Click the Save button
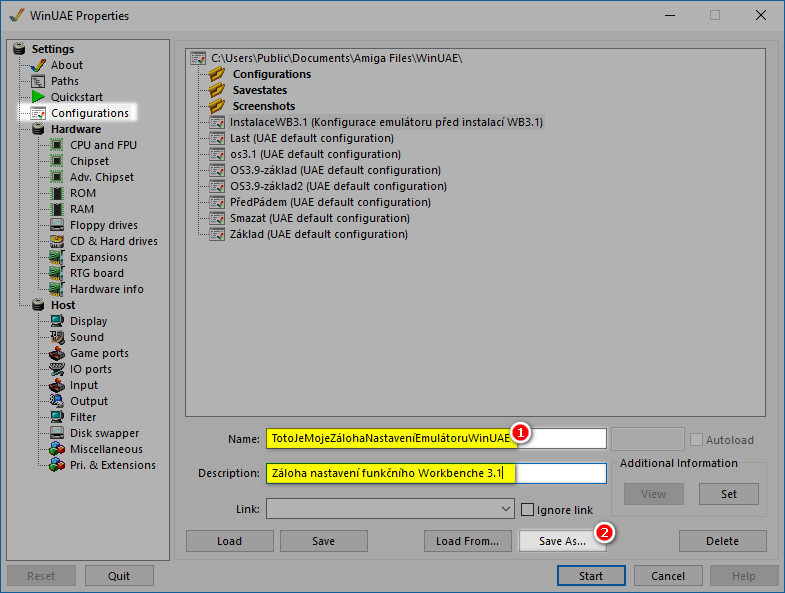The image size is (785, 593). (x=324, y=541)
